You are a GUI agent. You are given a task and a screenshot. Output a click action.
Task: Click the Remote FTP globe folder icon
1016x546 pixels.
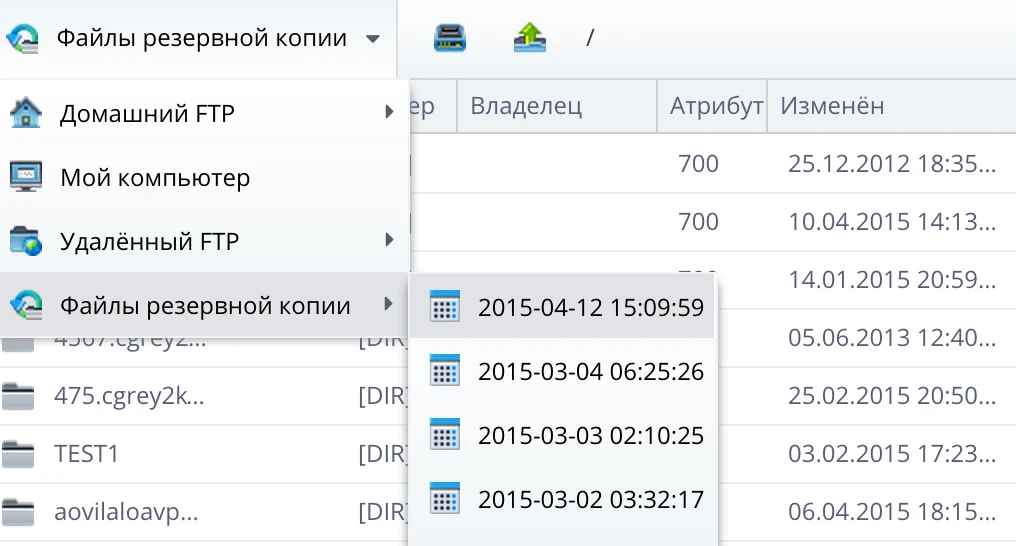pos(26,241)
